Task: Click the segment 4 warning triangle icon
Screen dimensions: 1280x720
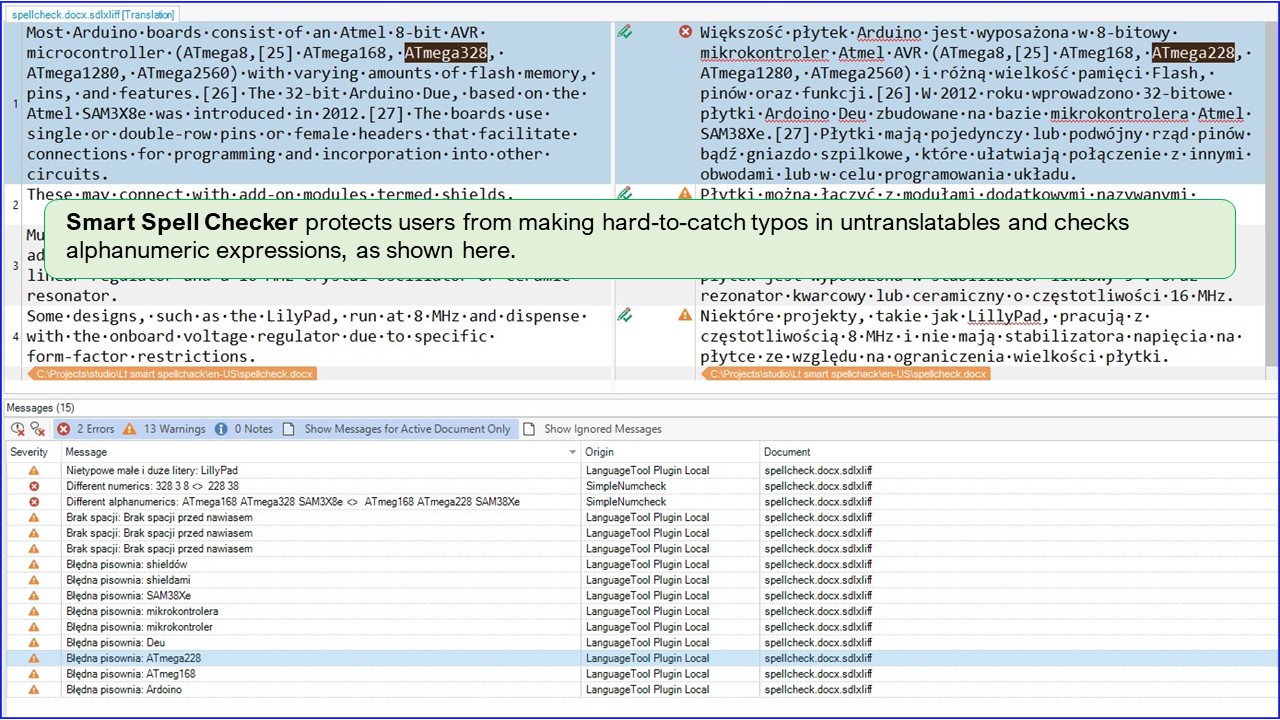Action: tap(685, 316)
